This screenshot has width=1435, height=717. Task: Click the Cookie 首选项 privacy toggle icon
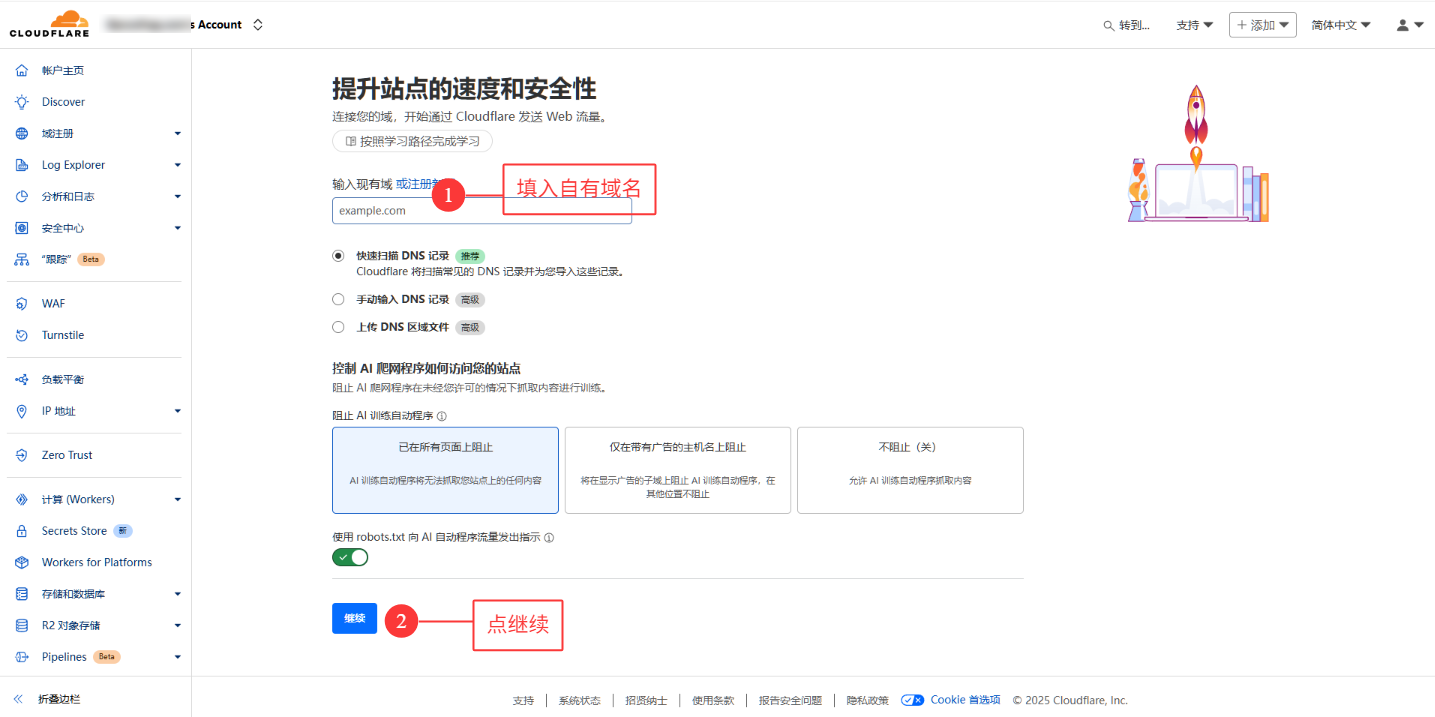pos(912,700)
